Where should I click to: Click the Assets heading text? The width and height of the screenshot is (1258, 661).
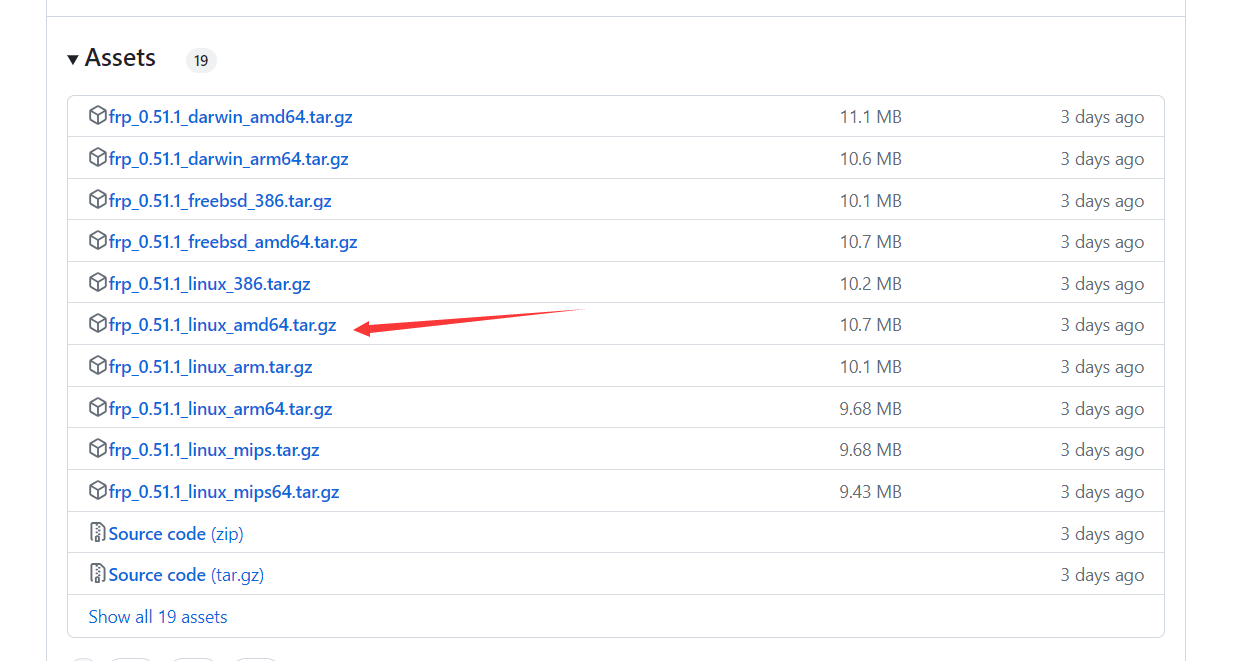click(120, 58)
